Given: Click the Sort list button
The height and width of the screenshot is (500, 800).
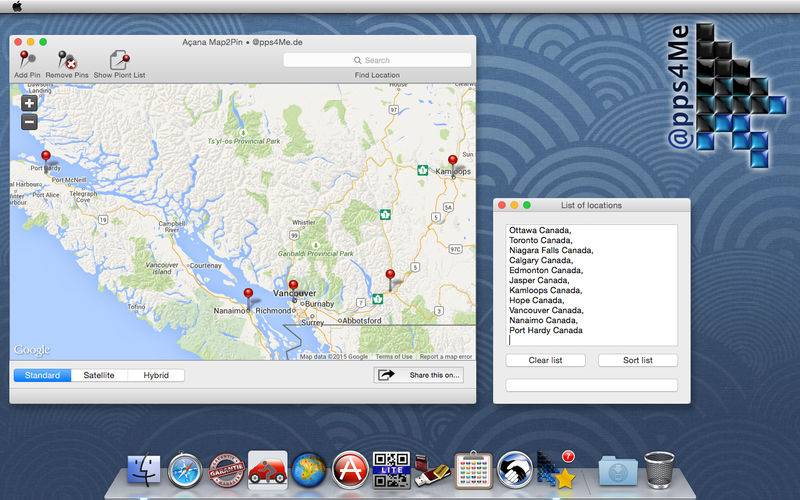Looking at the screenshot, I should pos(638,360).
